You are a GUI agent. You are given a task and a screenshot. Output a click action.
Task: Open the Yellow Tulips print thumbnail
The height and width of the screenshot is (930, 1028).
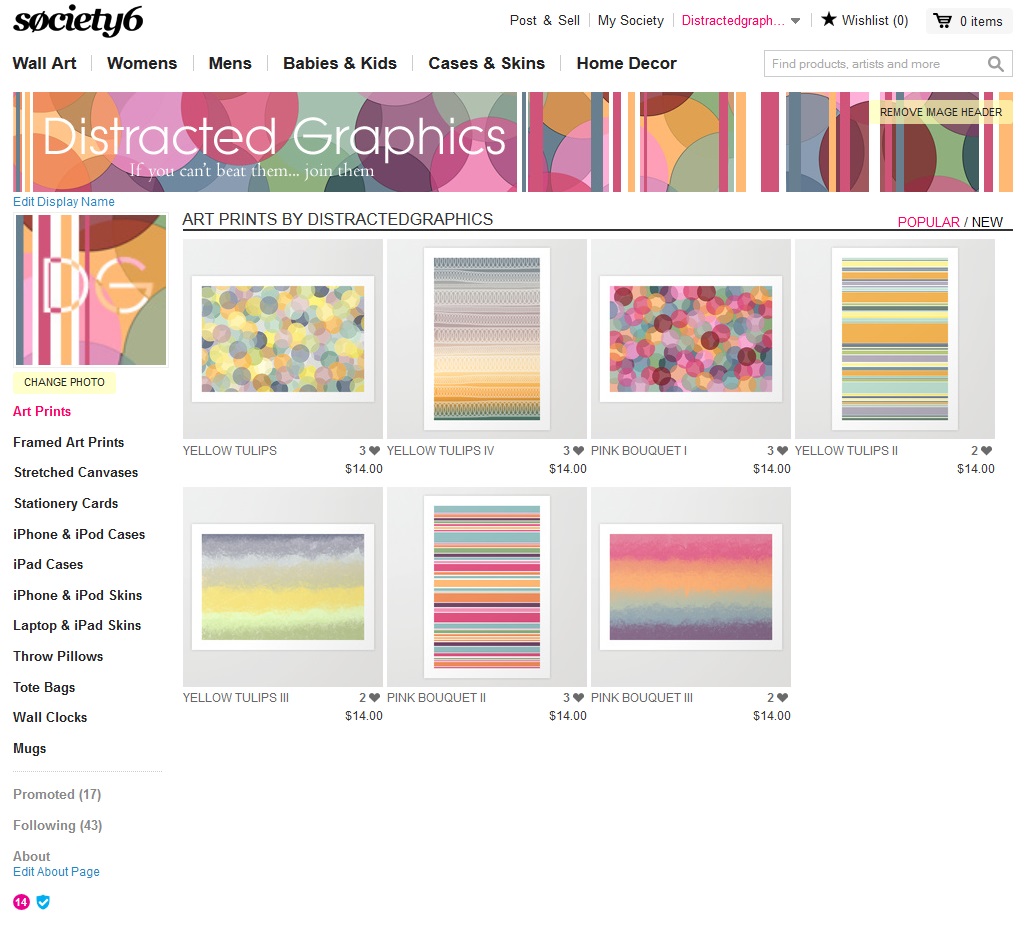283,339
